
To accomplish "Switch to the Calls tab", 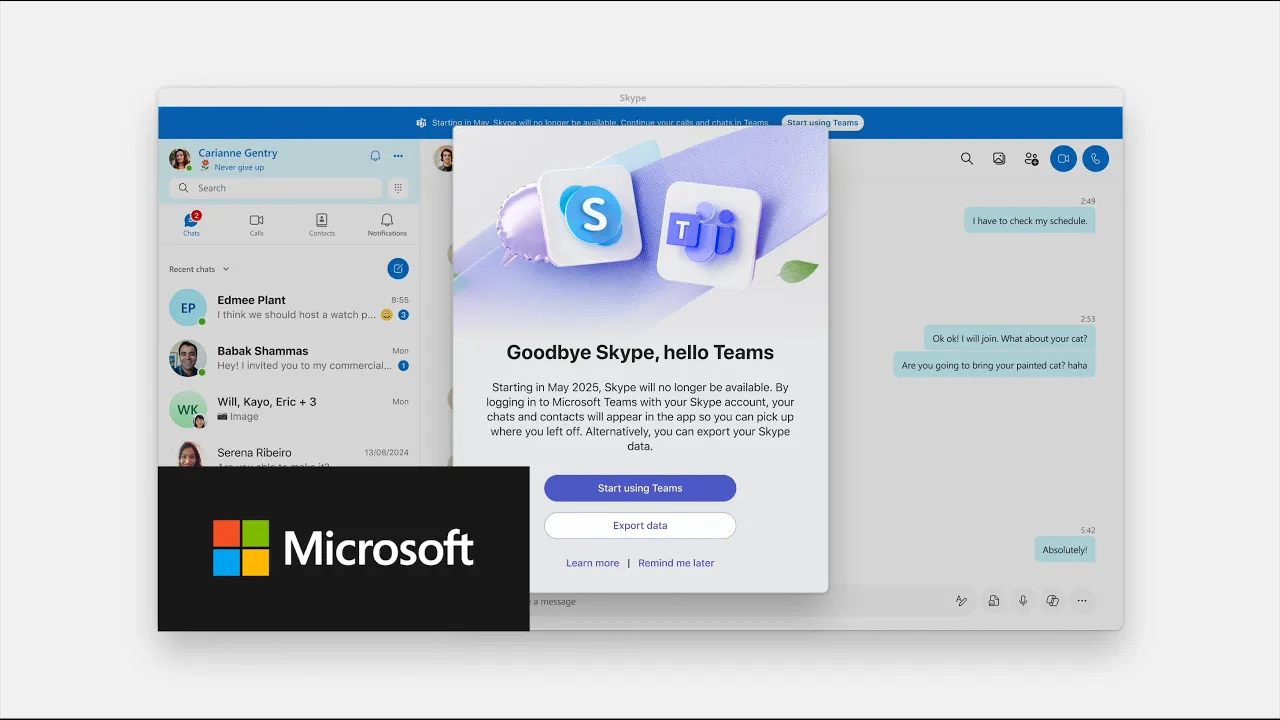I will [x=256, y=224].
